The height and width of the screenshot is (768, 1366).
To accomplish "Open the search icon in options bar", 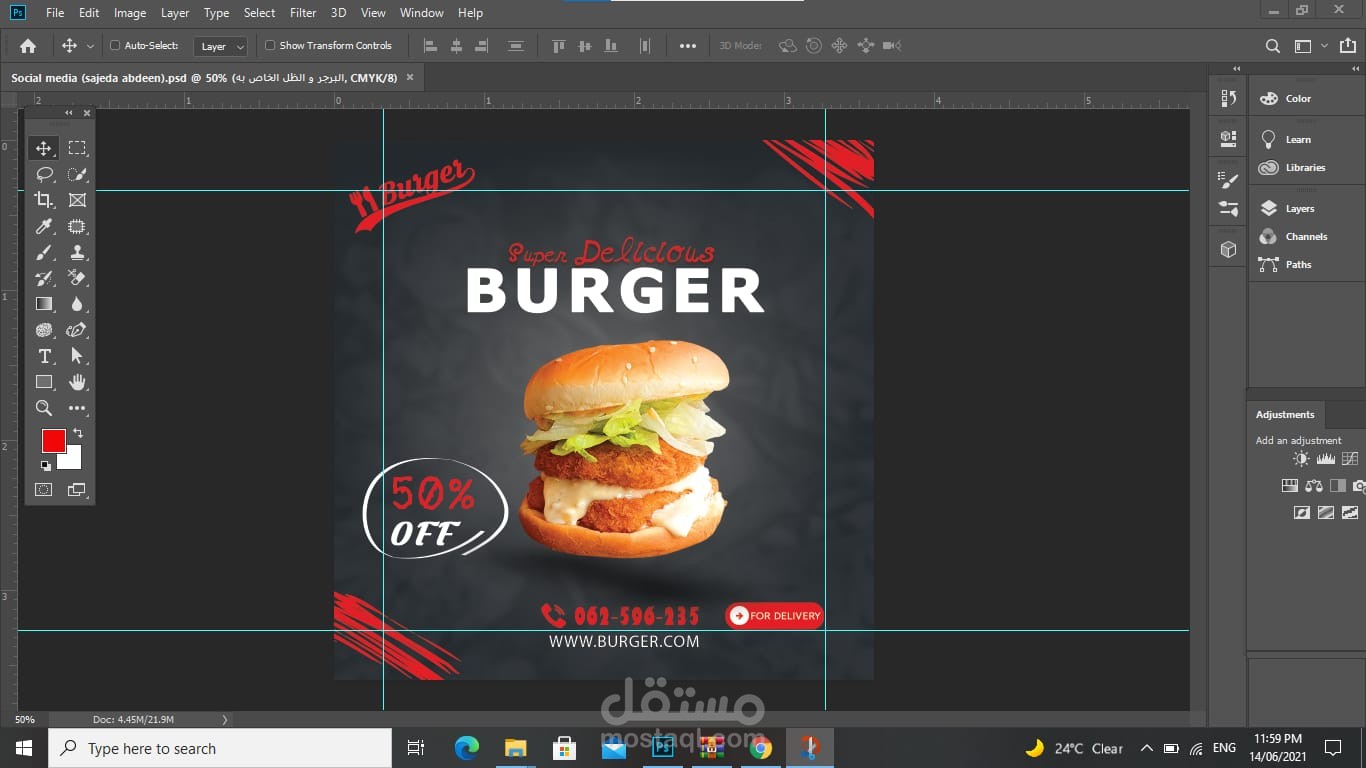I will point(1272,46).
